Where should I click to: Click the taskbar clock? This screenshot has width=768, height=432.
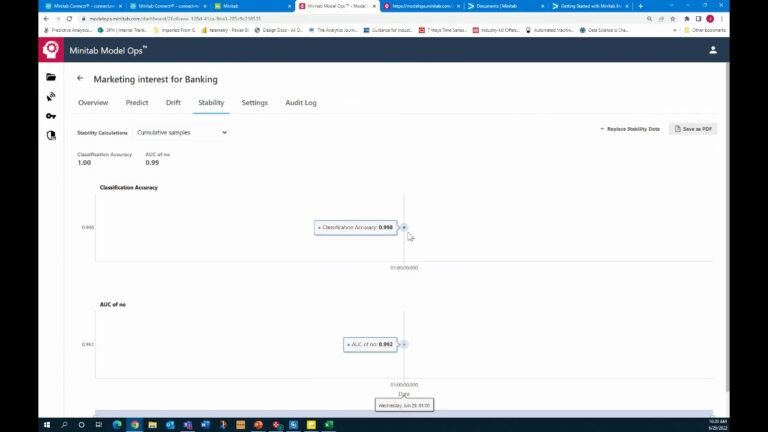(718, 425)
